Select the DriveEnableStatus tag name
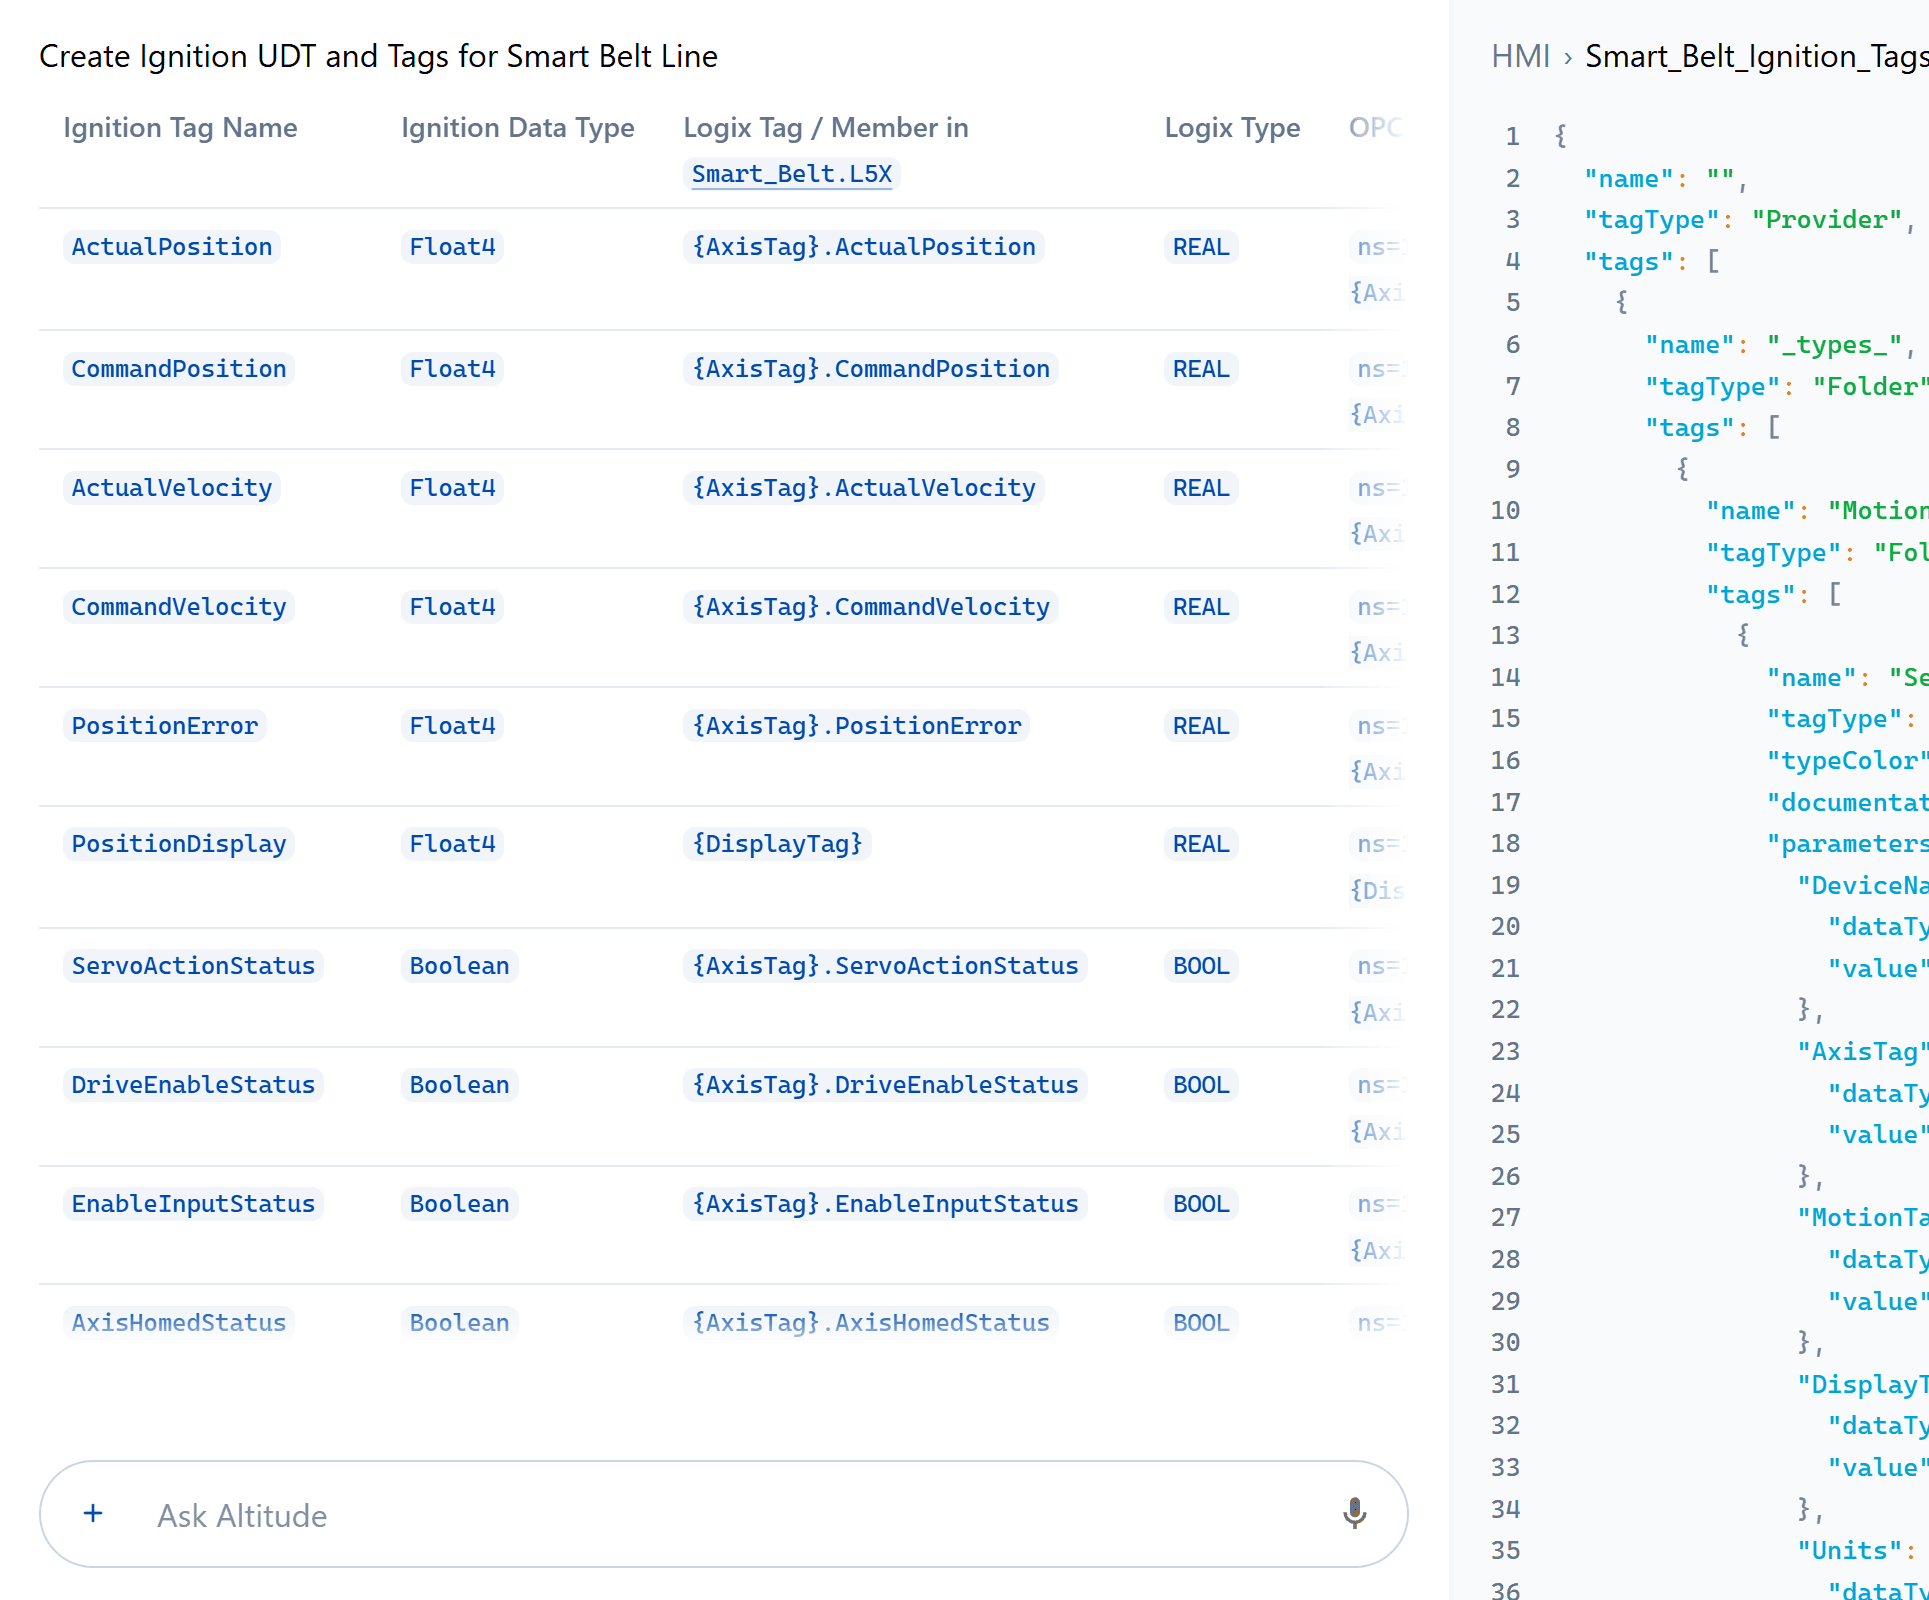 pos(193,1085)
